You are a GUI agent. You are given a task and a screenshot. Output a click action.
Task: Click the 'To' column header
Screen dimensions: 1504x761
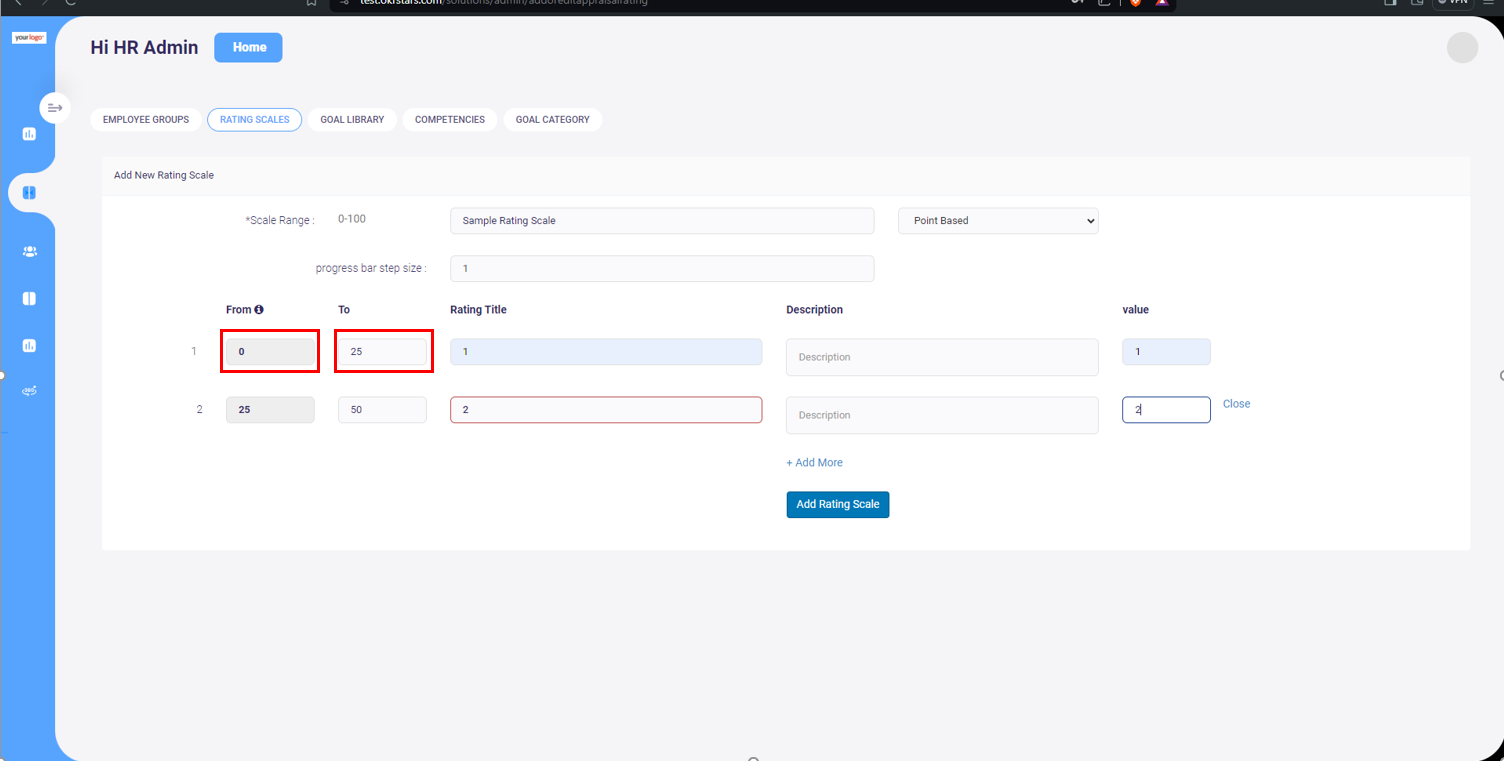(344, 310)
